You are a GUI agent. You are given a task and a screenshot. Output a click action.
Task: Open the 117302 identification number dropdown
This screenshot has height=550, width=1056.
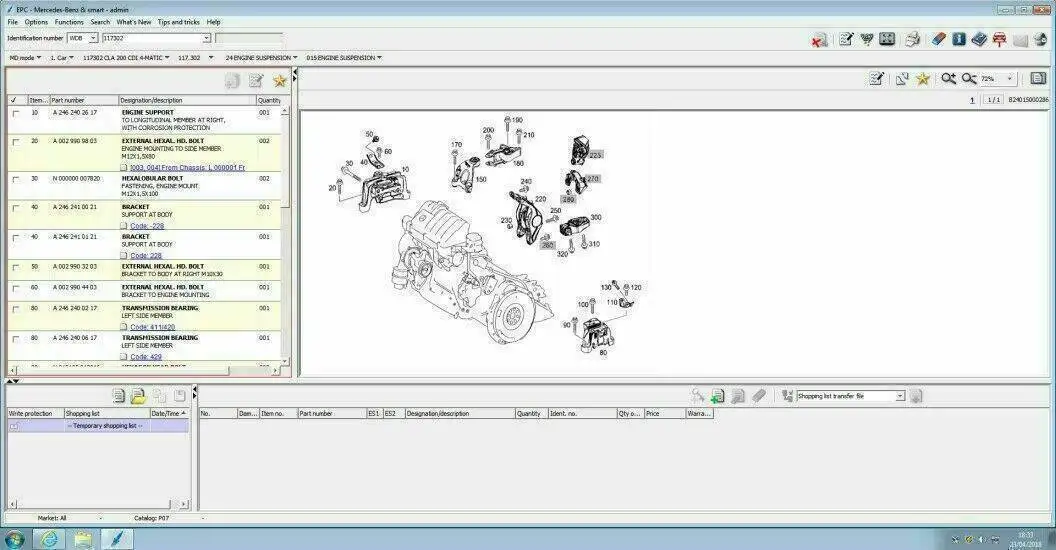click(206, 38)
